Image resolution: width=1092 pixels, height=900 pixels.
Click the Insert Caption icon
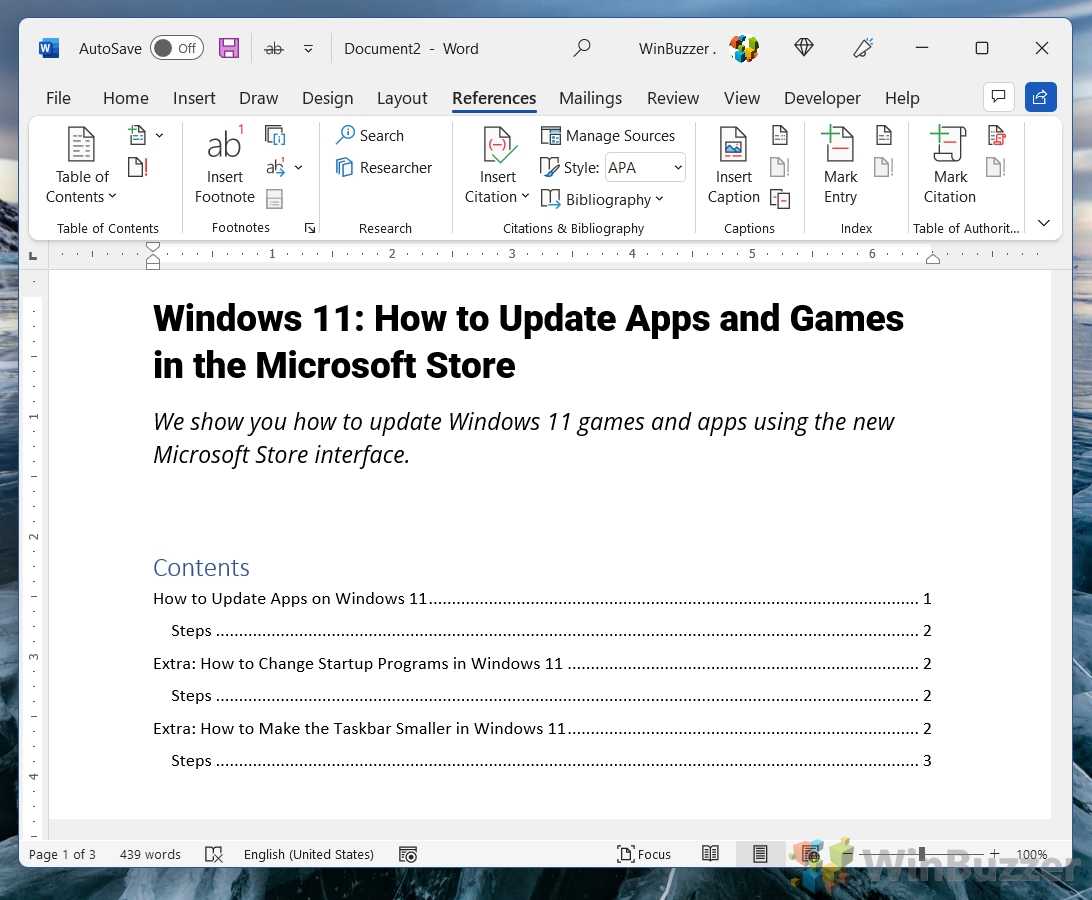(x=733, y=146)
